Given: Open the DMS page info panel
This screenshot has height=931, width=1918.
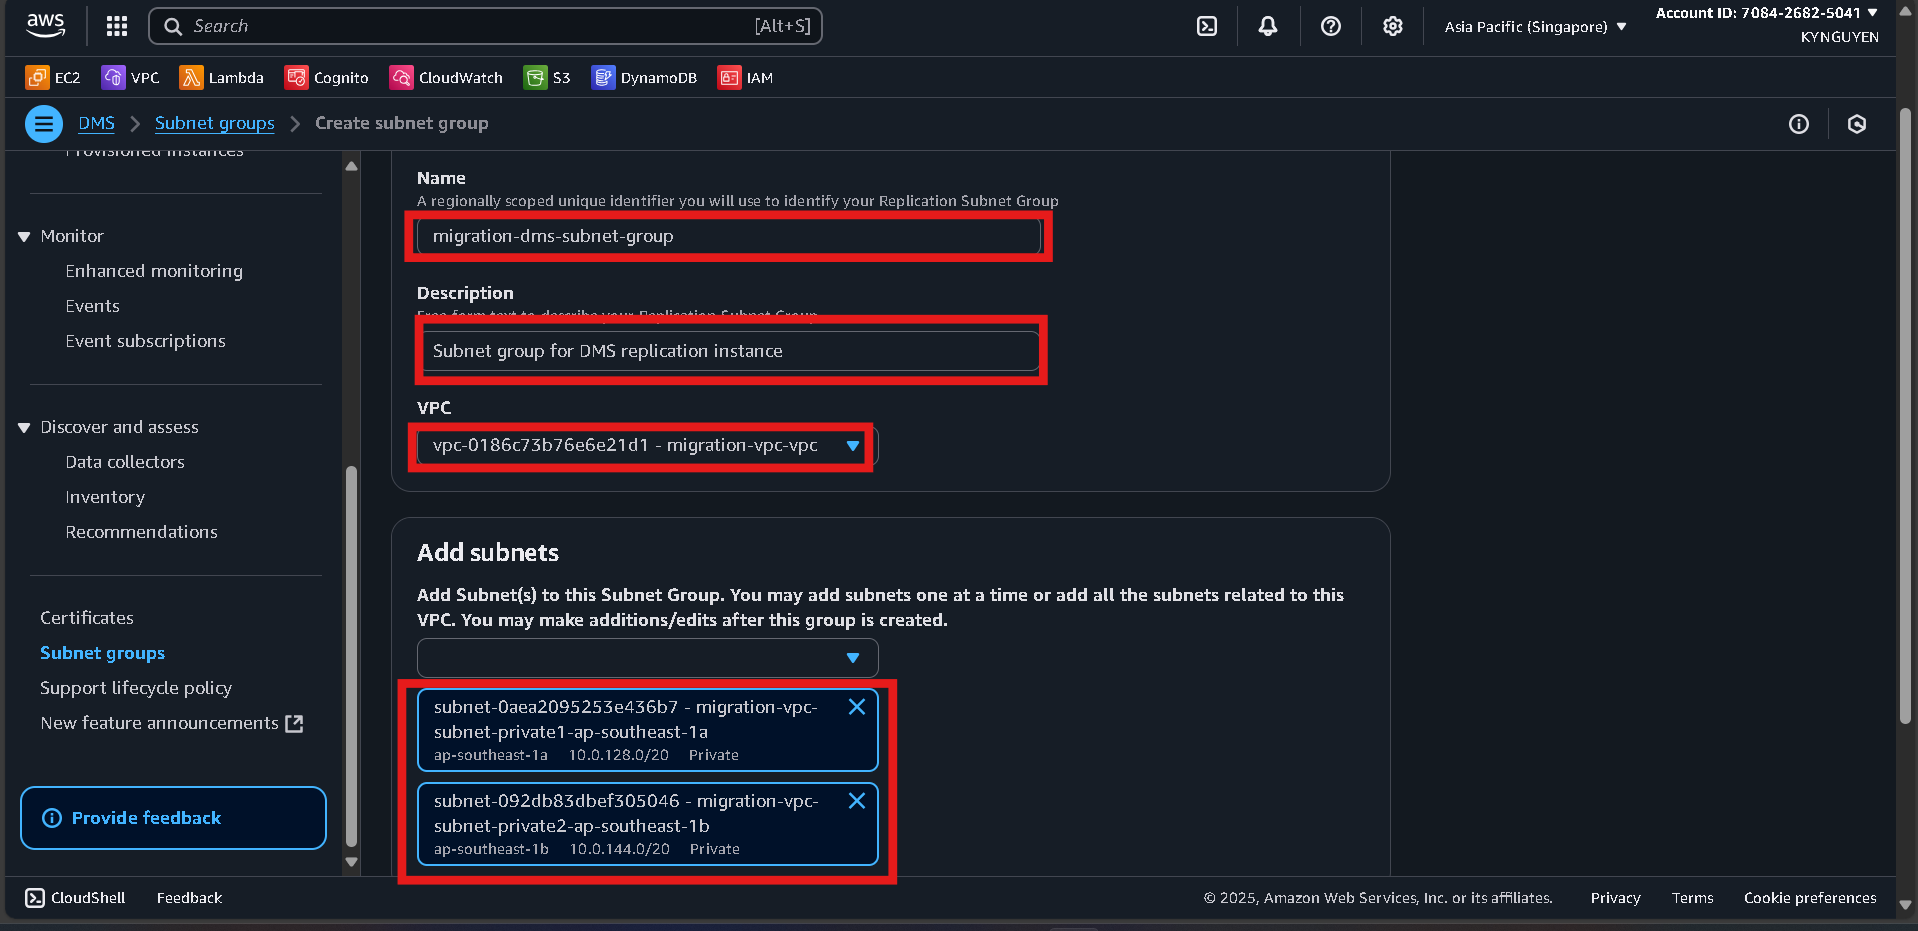Looking at the screenshot, I should point(1798,124).
